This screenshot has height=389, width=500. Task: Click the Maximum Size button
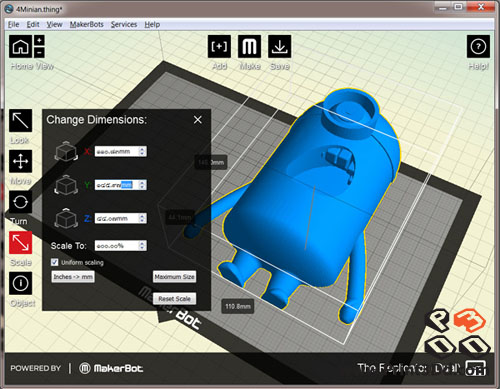[174, 277]
